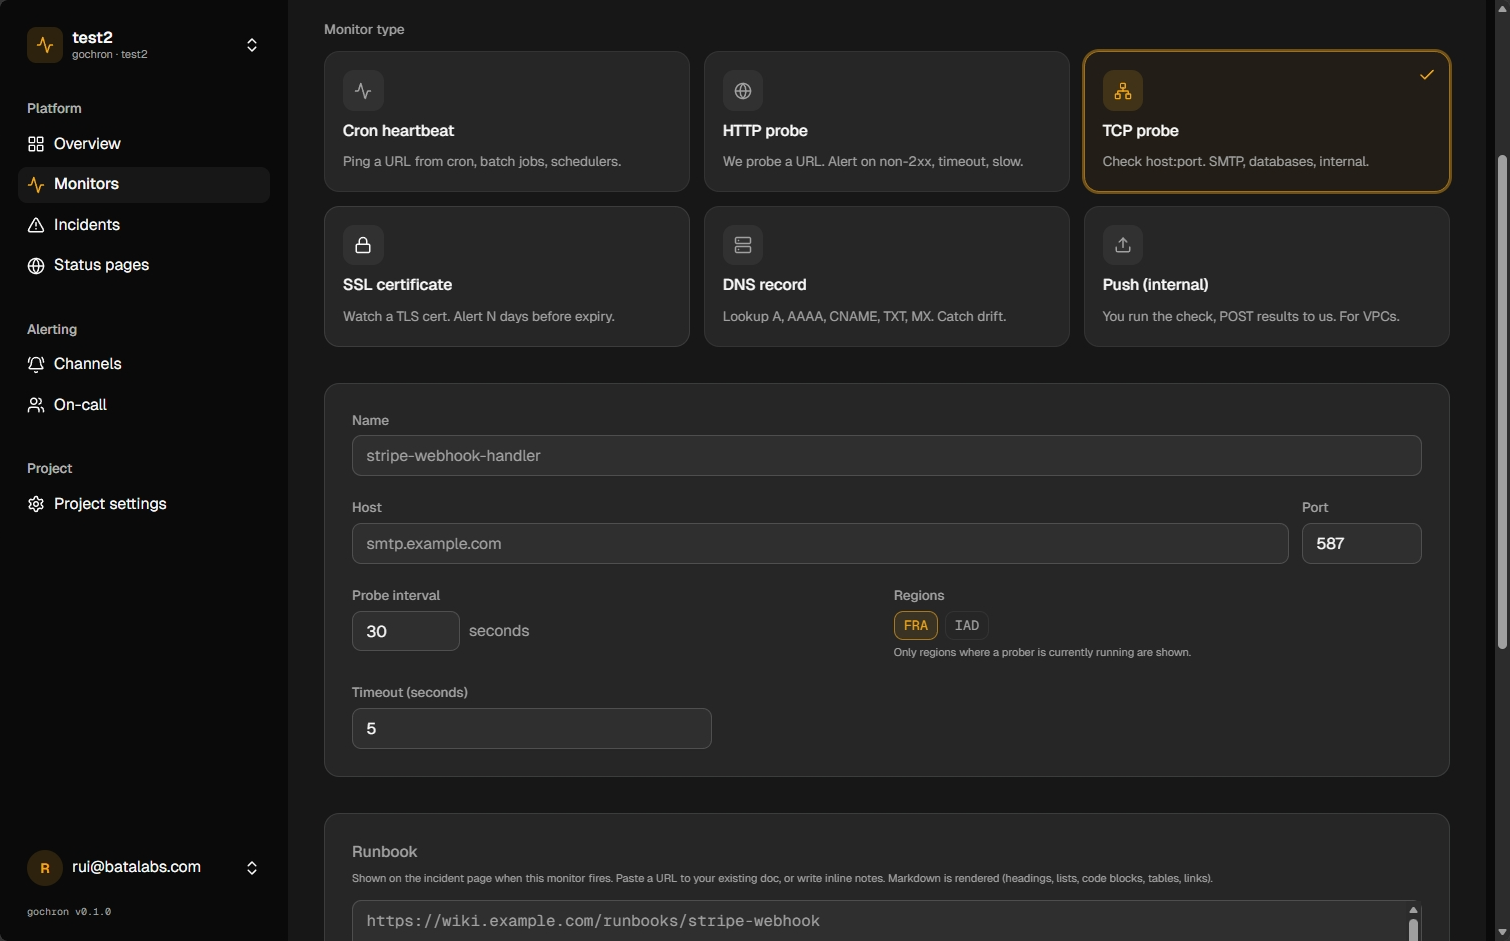Click the On-call people icon
This screenshot has width=1510, height=941.
(x=36, y=405)
